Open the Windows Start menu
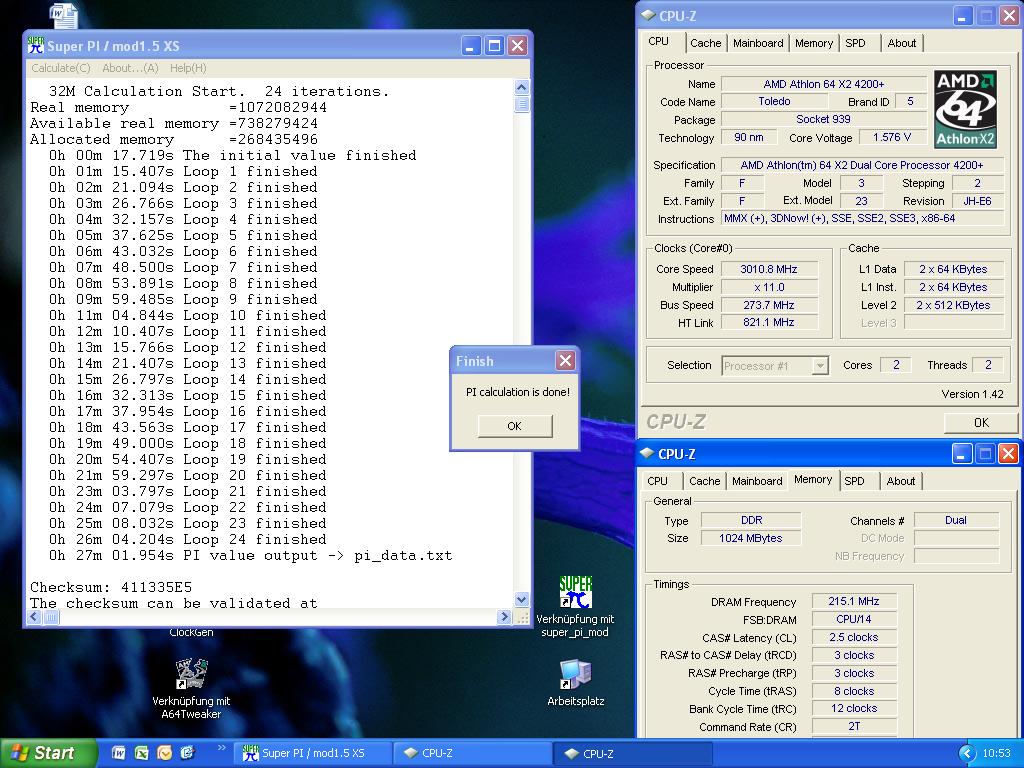Screen dimensions: 1024x768 pyautogui.click(x=48, y=753)
